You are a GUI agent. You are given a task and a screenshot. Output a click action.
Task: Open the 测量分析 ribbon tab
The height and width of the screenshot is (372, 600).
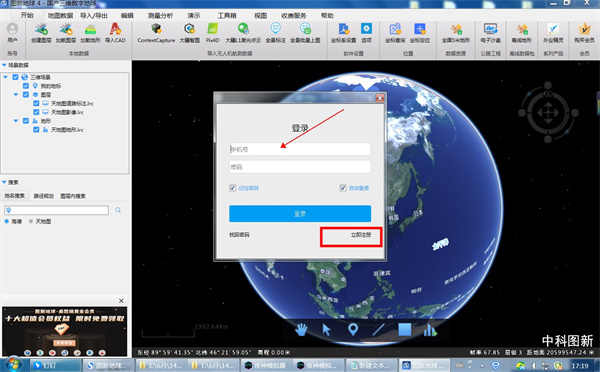pyautogui.click(x=160, y=16)
